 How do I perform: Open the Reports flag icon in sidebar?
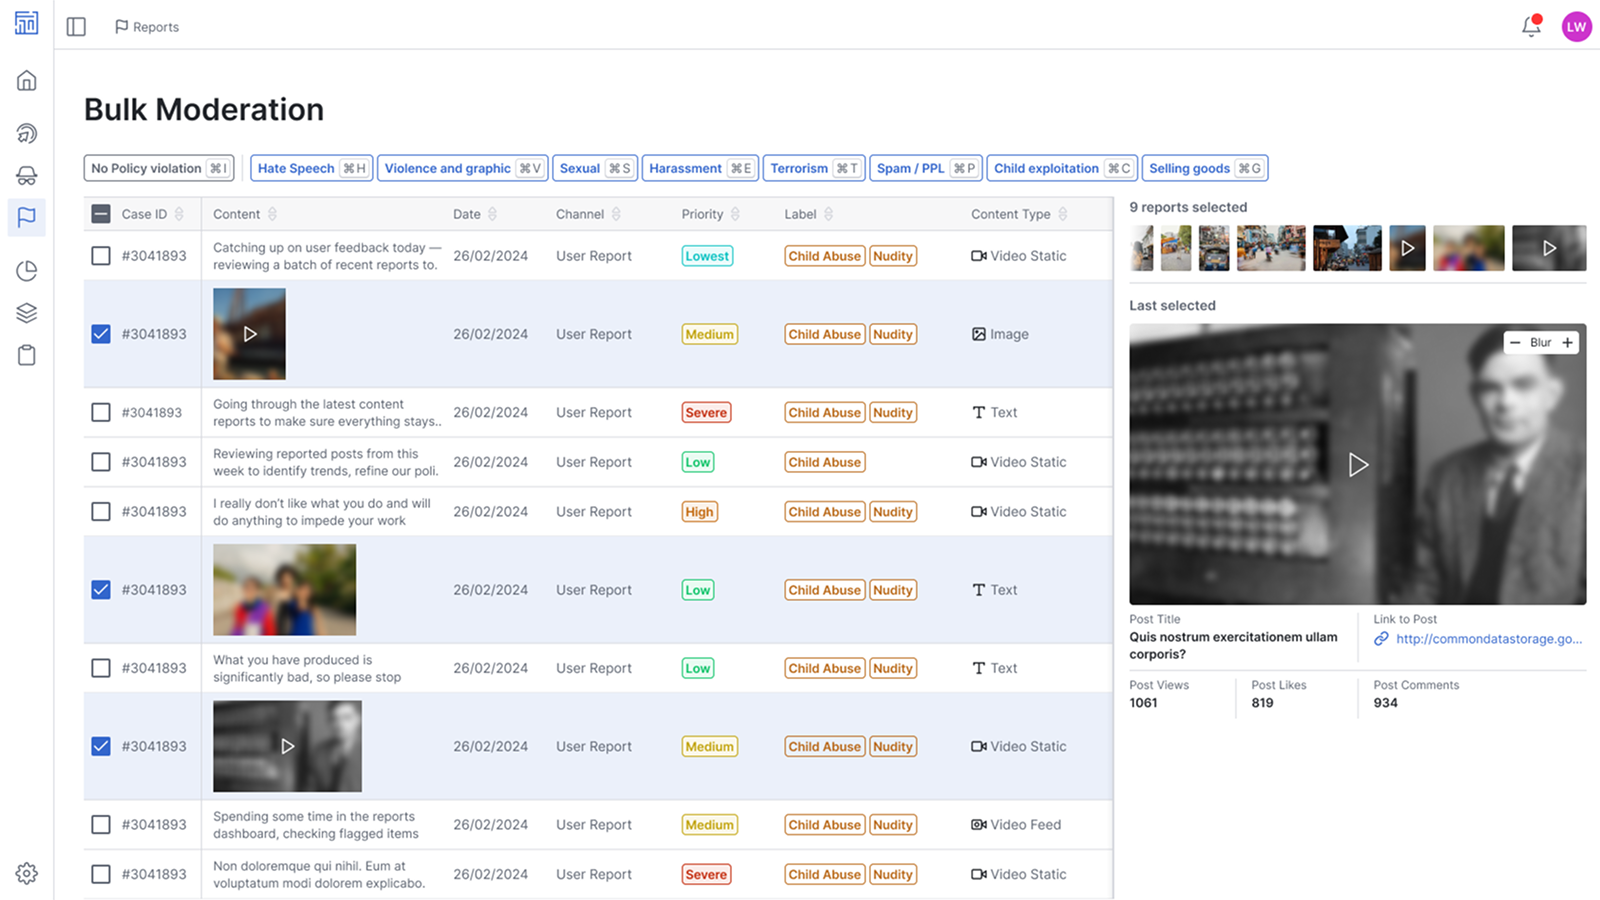(27, 217)
